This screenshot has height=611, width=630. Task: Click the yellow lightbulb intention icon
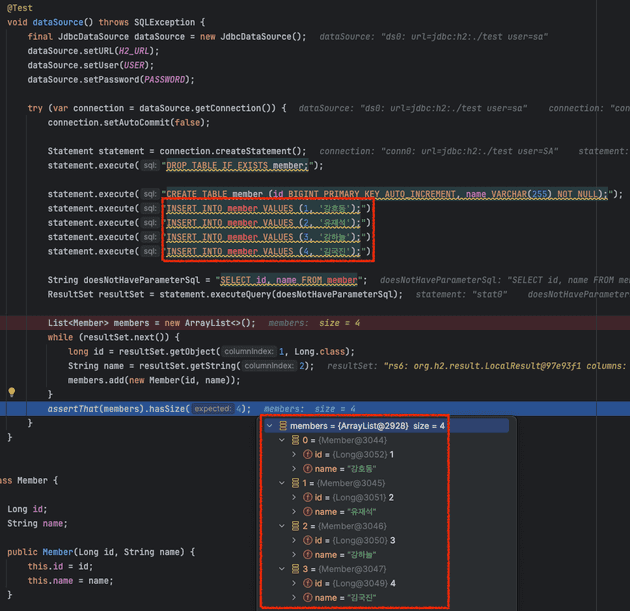click(x=12, y=392)
